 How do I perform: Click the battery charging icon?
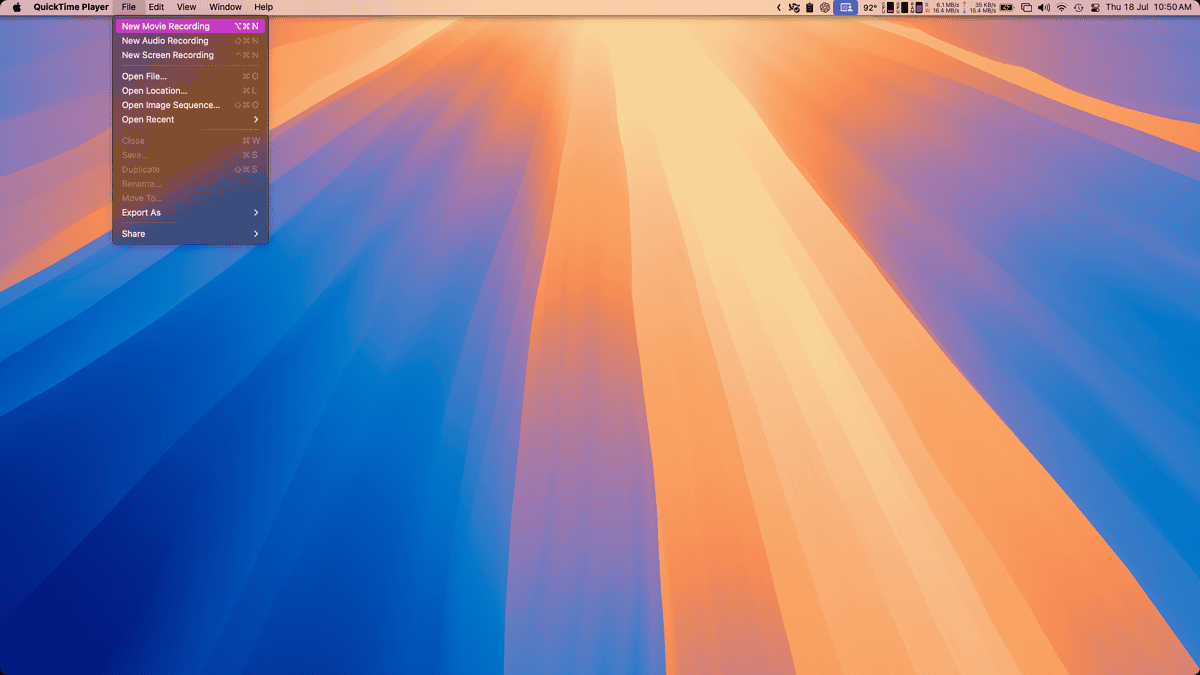(1006, 7)
